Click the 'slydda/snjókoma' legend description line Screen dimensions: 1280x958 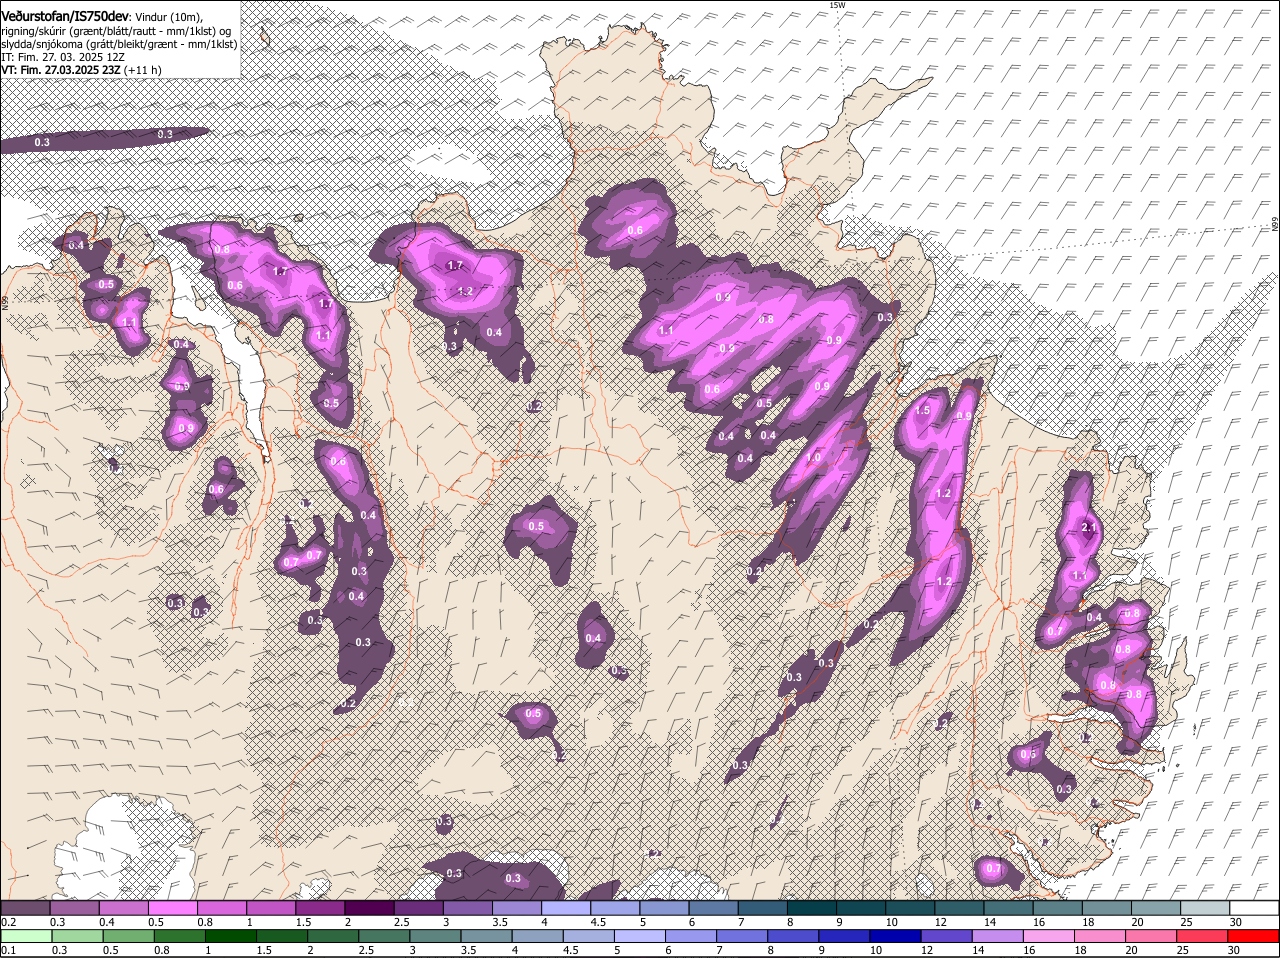coord(119,44)
